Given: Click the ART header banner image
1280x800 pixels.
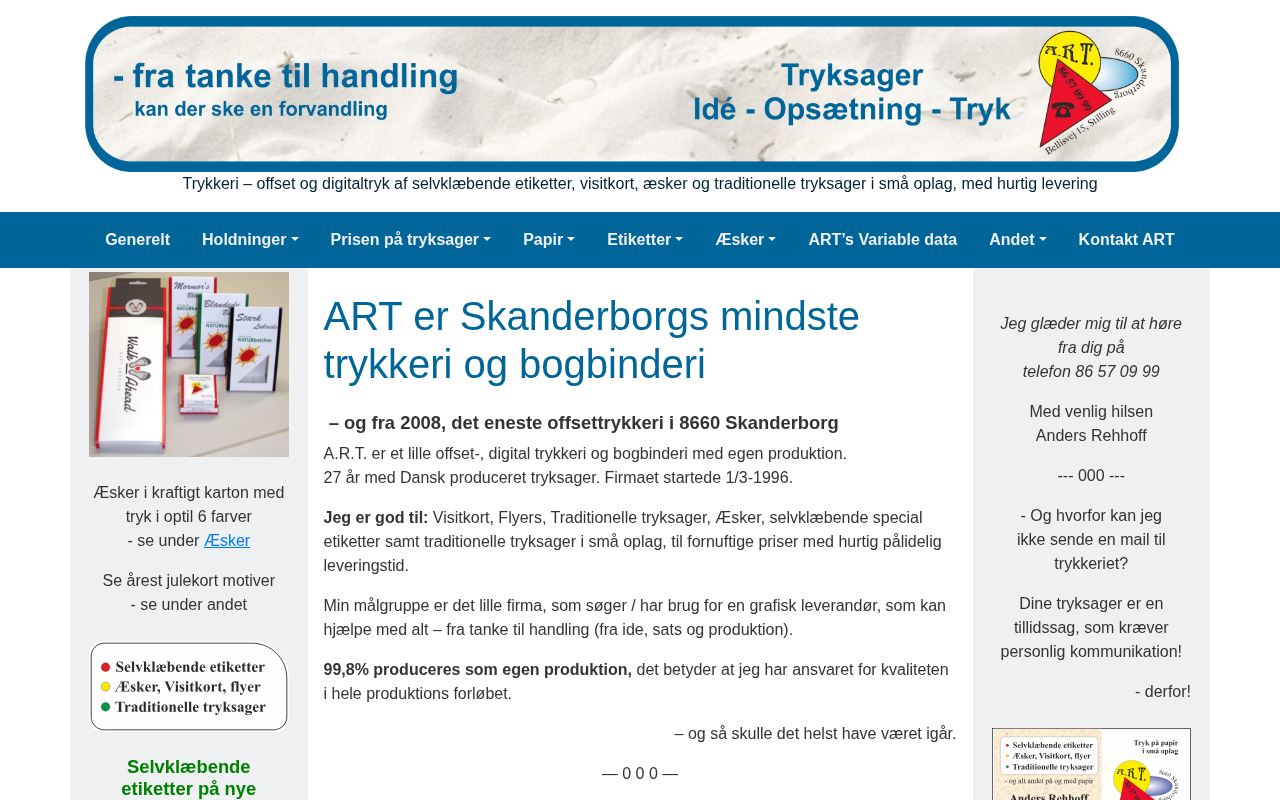Looking at the screenshot, I should click(x=632, y=94).
